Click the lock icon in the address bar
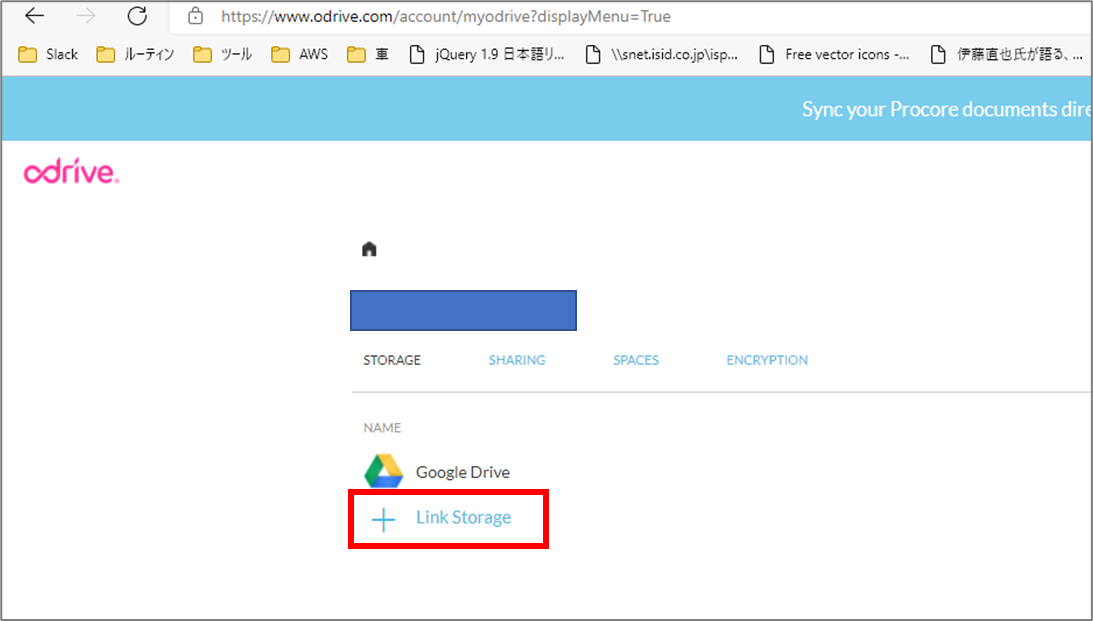1093x621 pixels. (196, 16)
